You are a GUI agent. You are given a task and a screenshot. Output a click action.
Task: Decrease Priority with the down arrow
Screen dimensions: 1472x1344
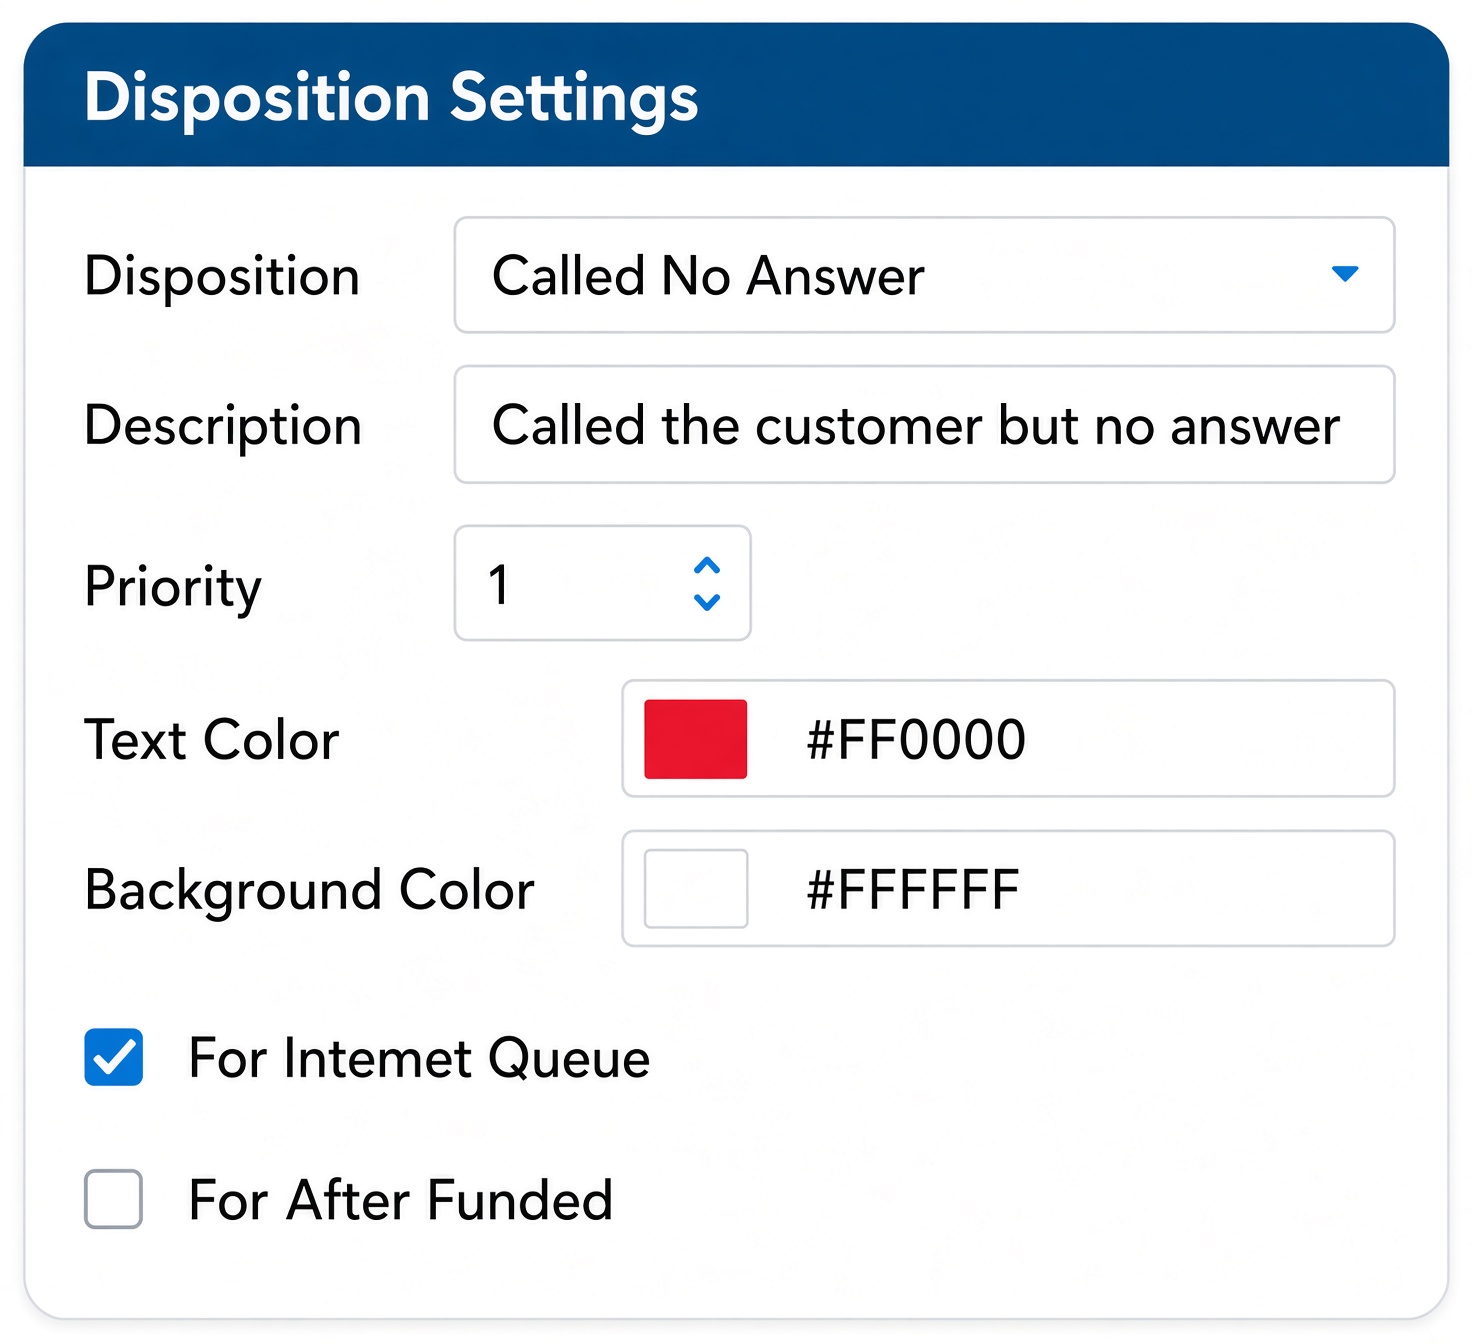click(707, 602)
